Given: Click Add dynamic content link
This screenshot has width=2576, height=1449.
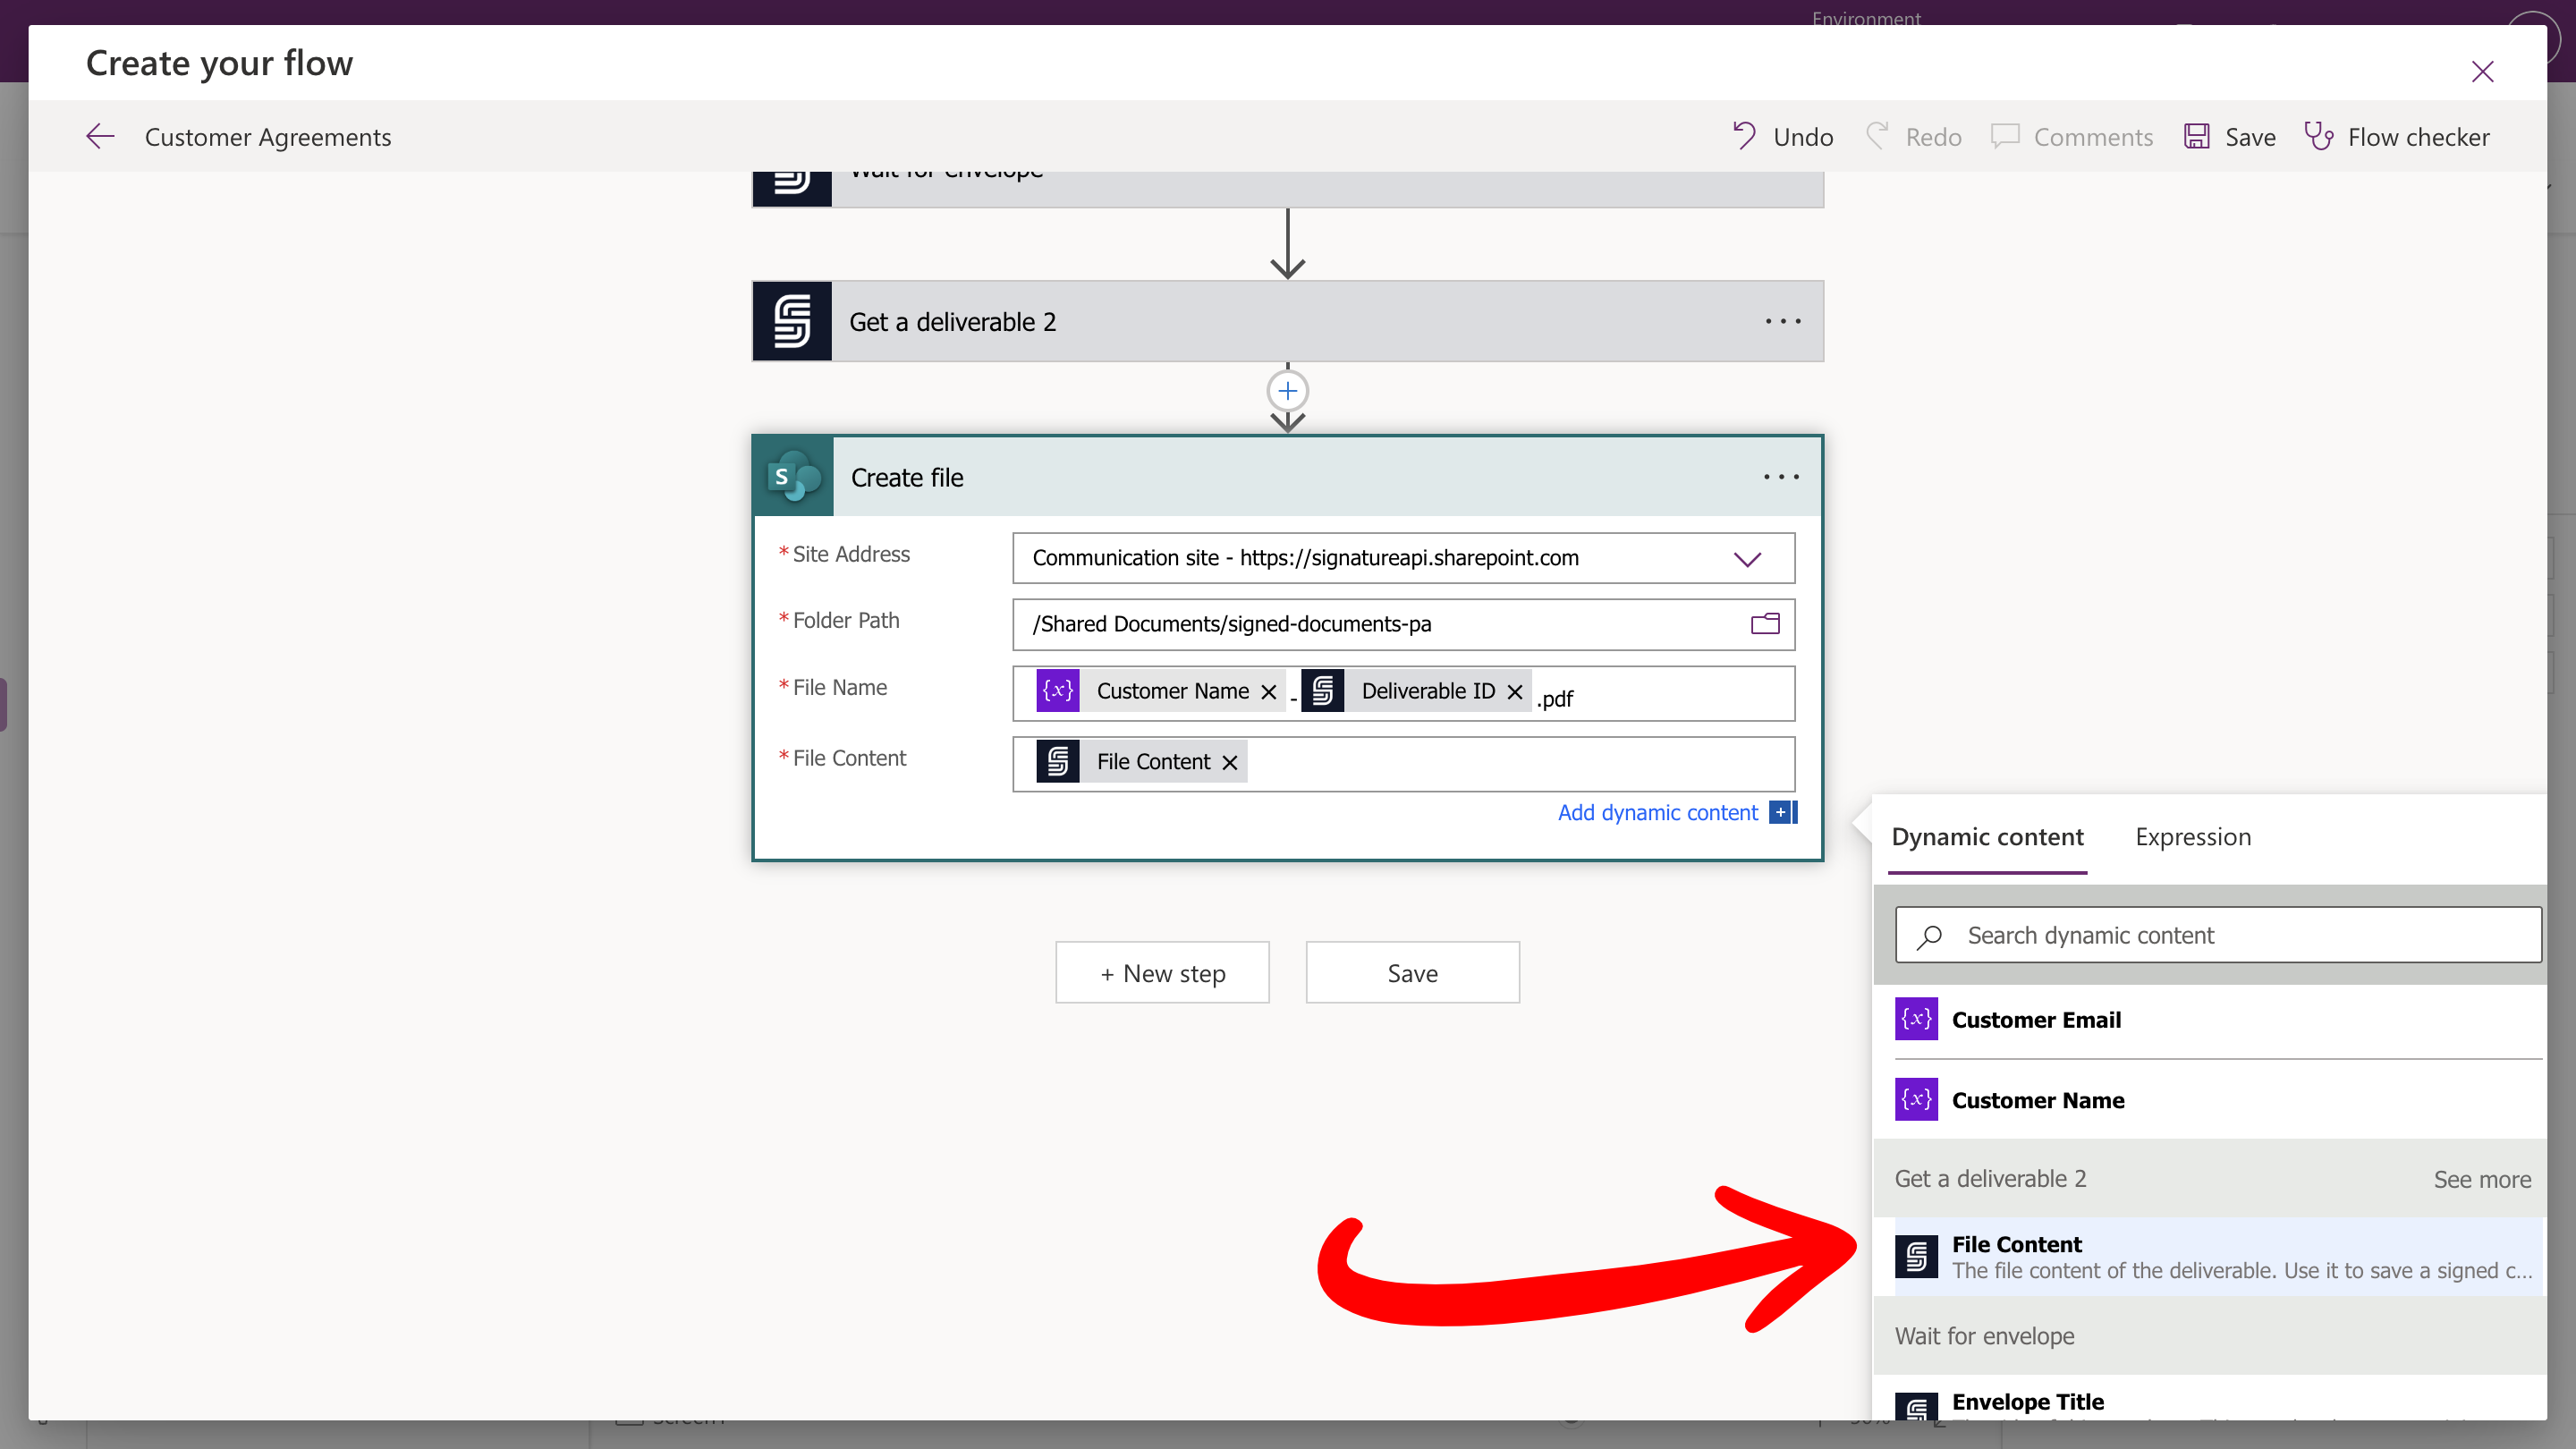Looking at the screenshot, I should point(1657,812).
